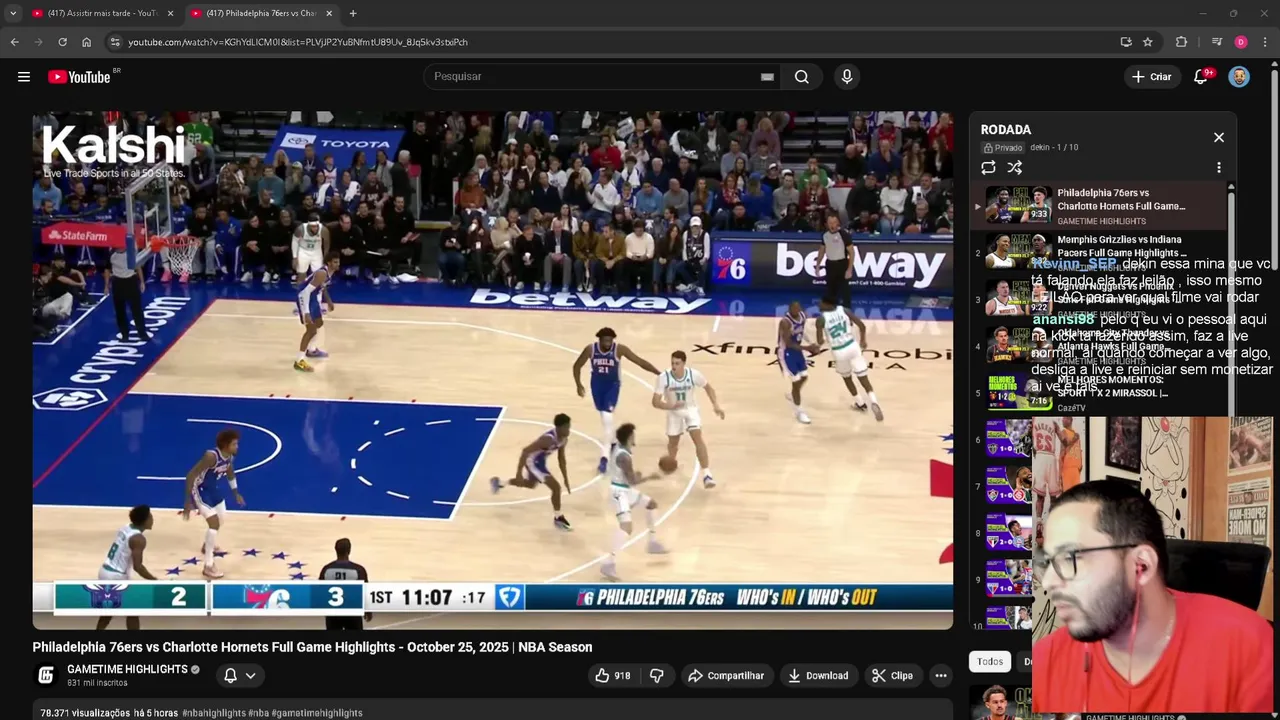Like the video with thumbs up
The image size is (1280, 720).
click(613, 676)
